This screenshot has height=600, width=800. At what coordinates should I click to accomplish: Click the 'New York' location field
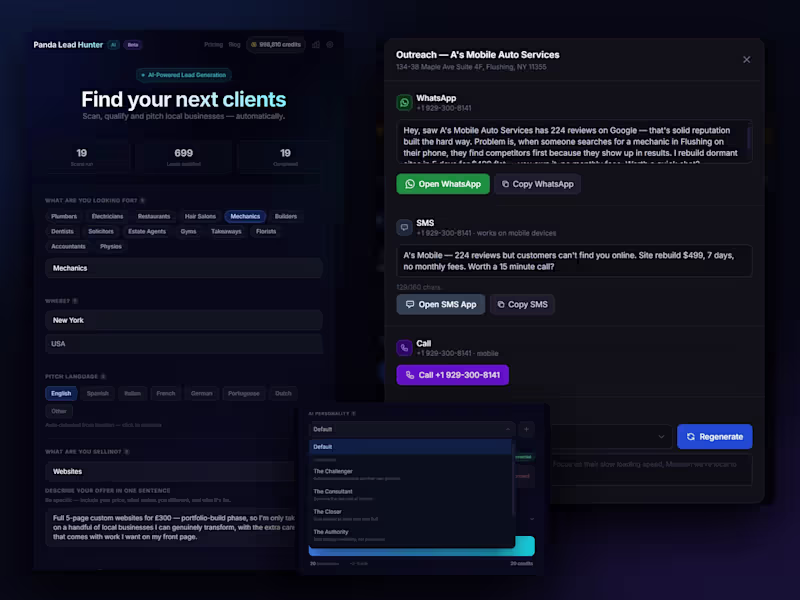(x=184, y=320)
